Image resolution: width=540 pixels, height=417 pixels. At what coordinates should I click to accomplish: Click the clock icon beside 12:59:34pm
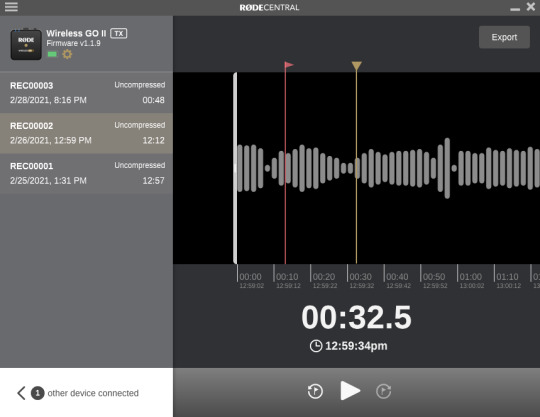pos(316,346)
